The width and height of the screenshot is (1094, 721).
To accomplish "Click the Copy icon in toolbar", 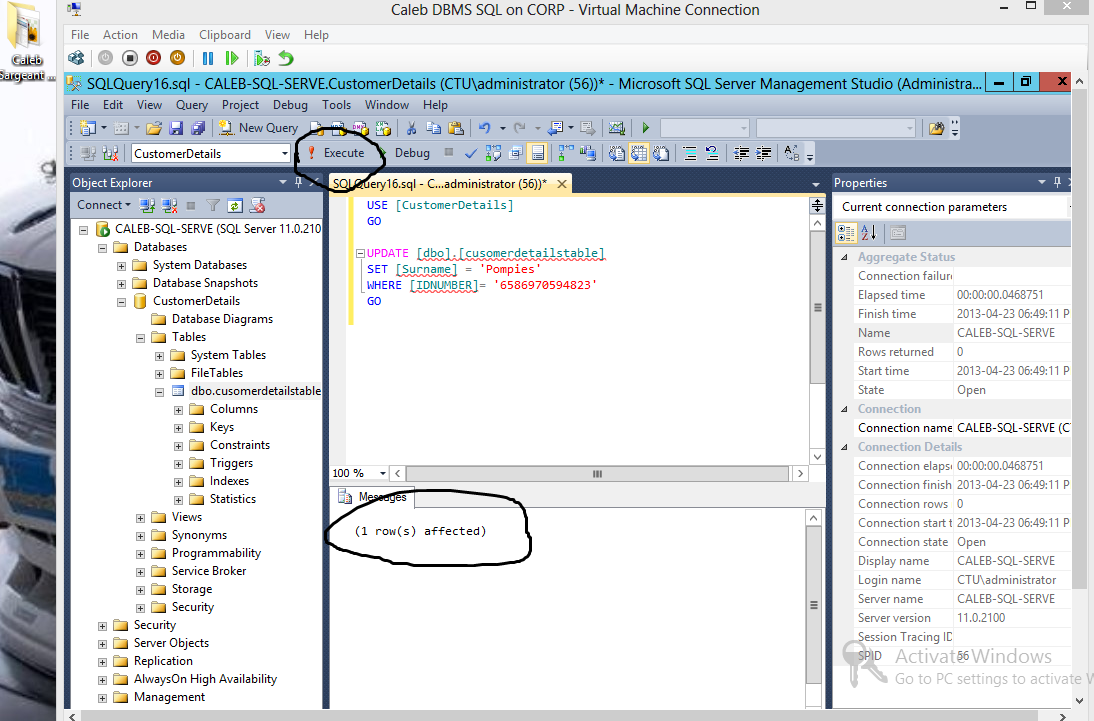I will coord(433,128).
